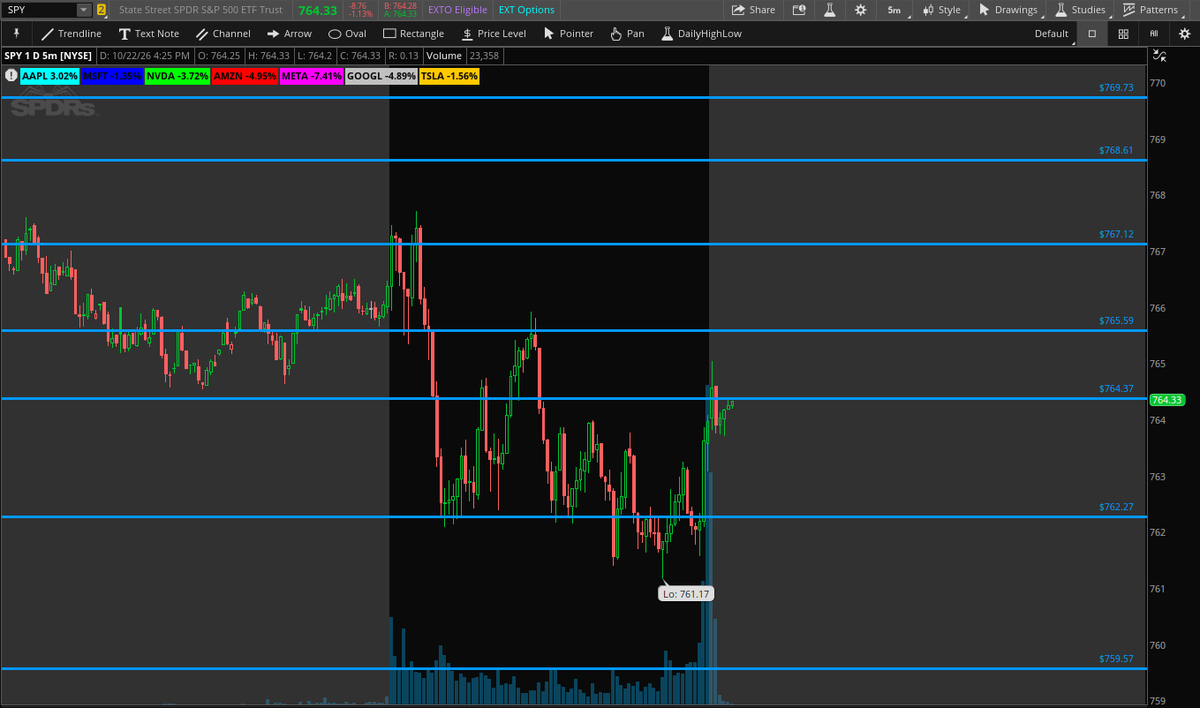Click the C: 764.33 close readout
This screenshot has height=708, width=1200.
point(359,56)
